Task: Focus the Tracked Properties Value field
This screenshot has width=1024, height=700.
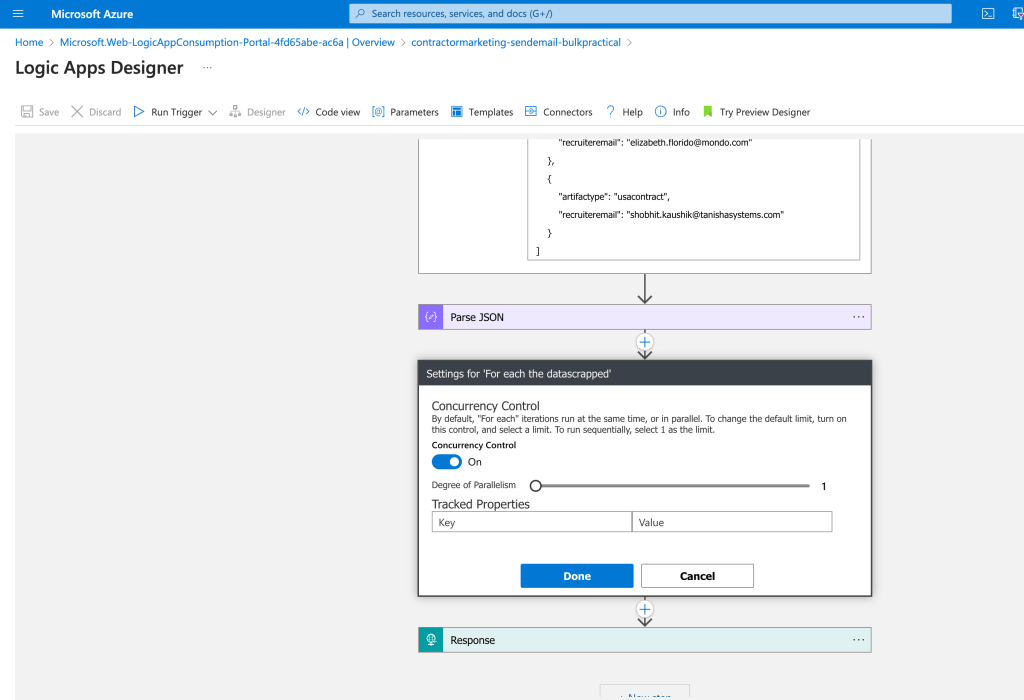Action: 732,522
